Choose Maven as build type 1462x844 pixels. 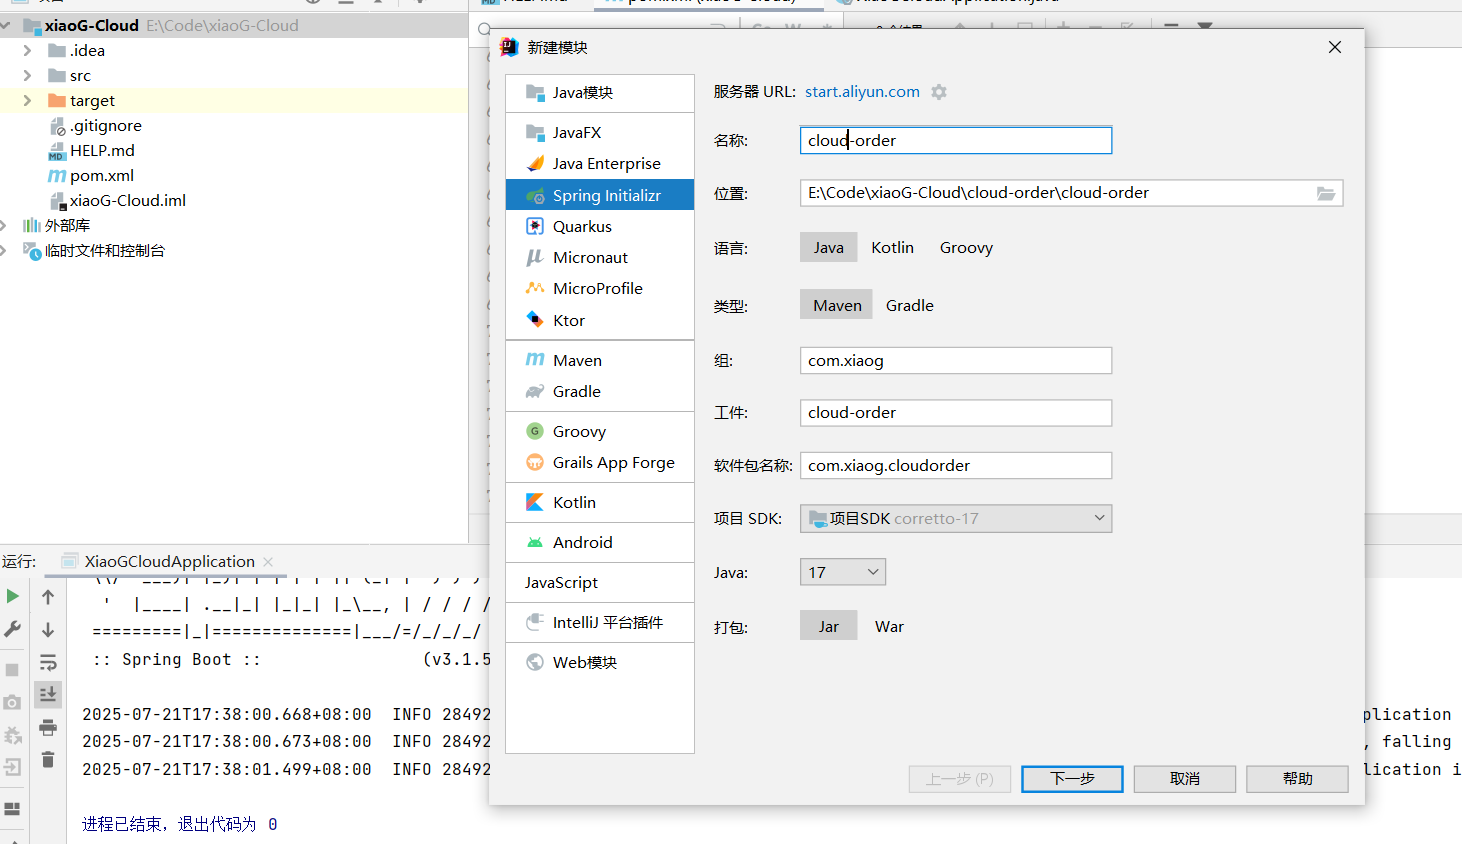click(x=837, y=305)
